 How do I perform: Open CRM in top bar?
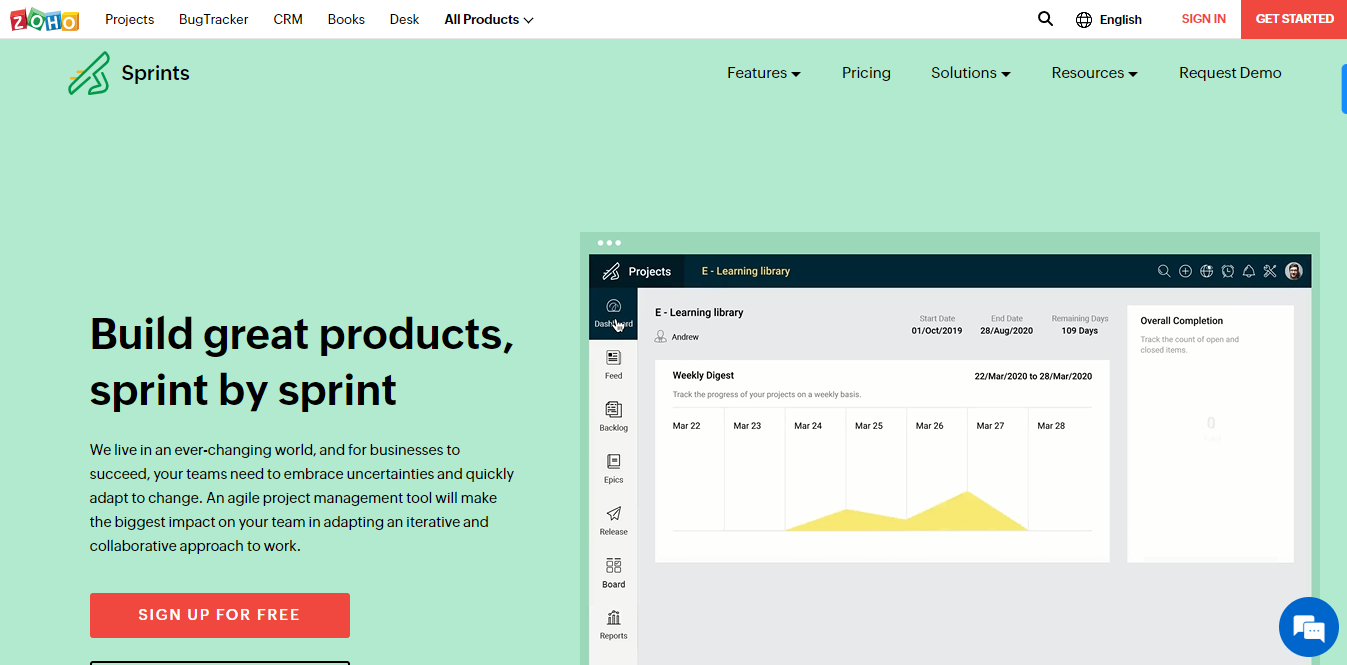pyautogui.click(x=288, y=19)
